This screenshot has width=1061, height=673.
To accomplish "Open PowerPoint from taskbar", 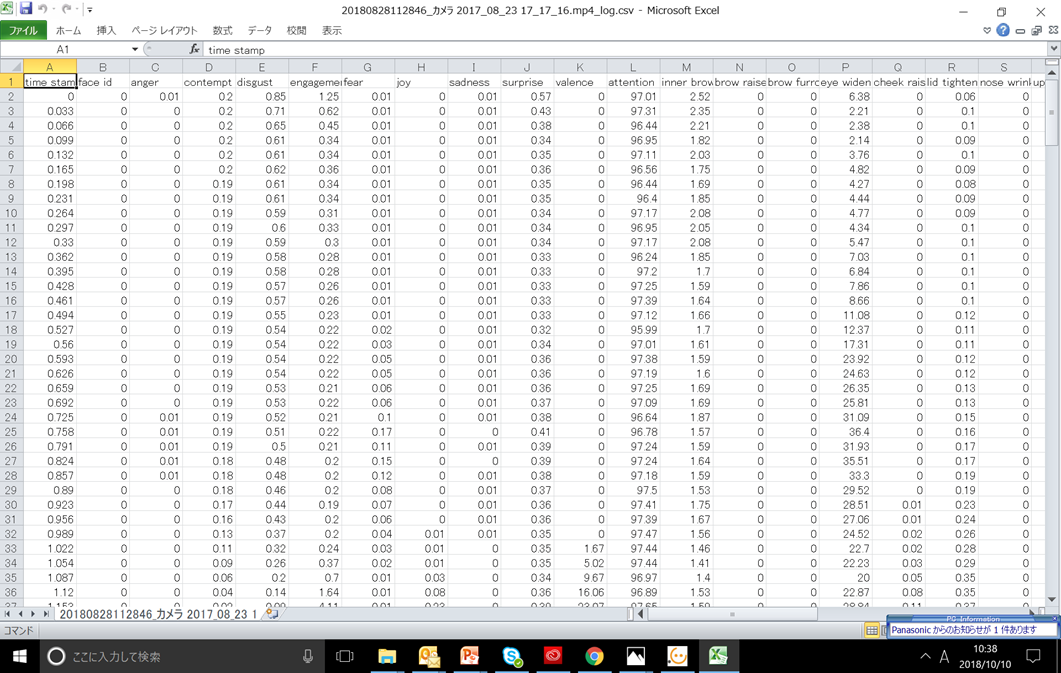I will (470, 656).
